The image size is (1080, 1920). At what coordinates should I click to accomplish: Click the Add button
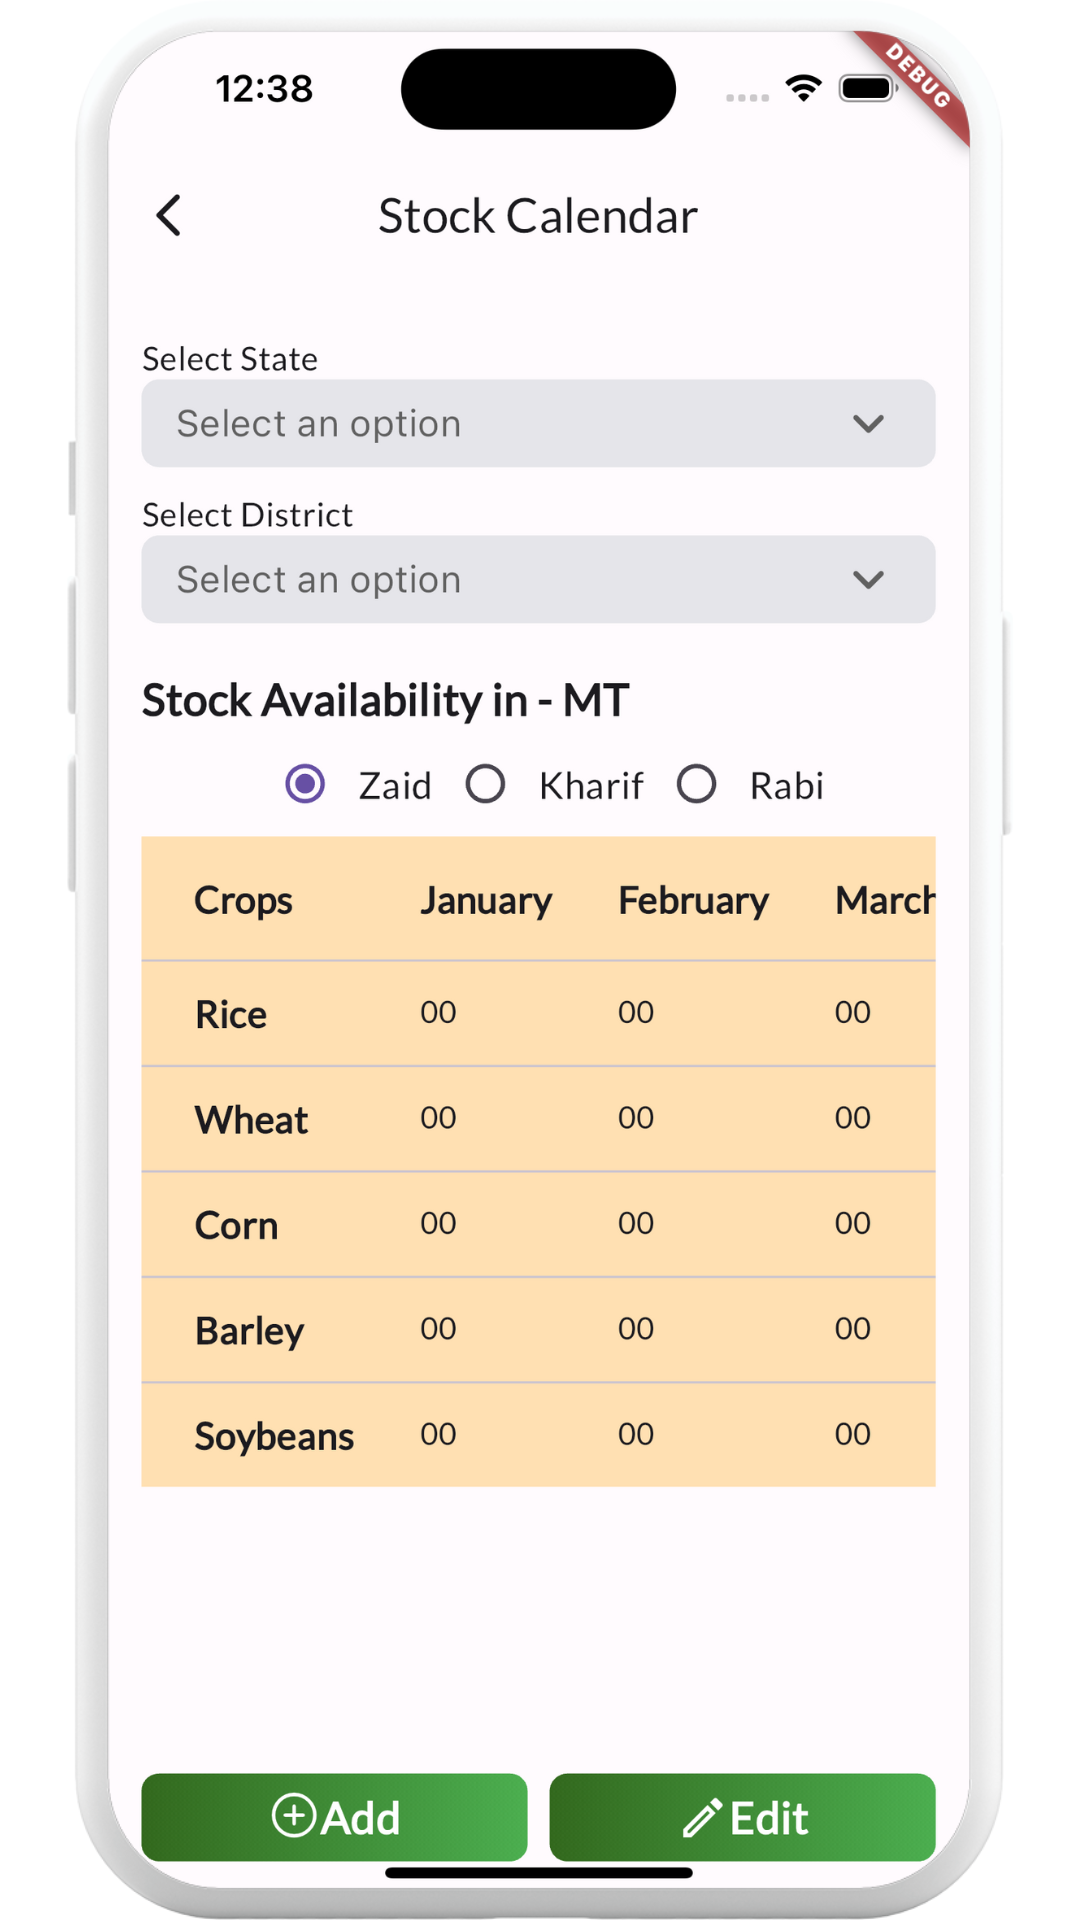click(x=334, y=1817)
